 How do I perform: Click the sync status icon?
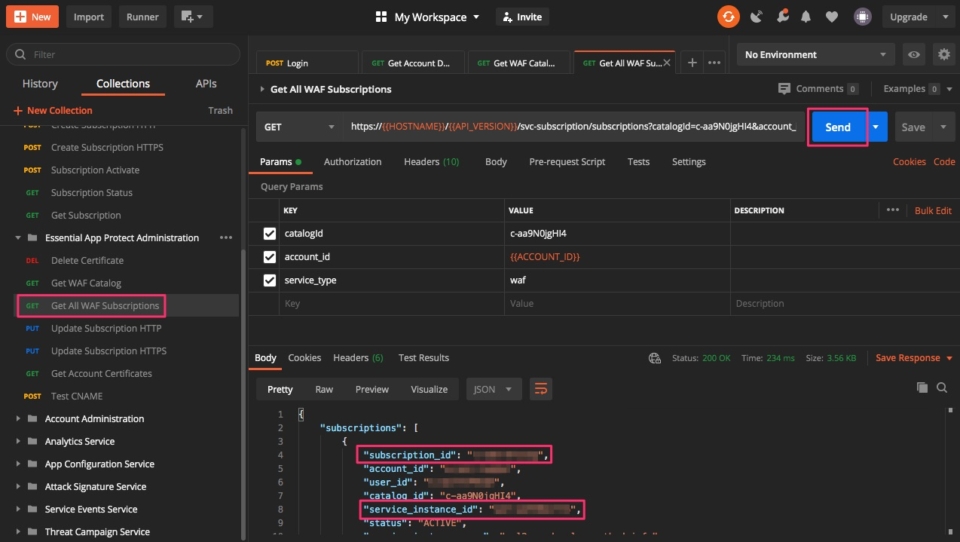[x=728, y=17]
